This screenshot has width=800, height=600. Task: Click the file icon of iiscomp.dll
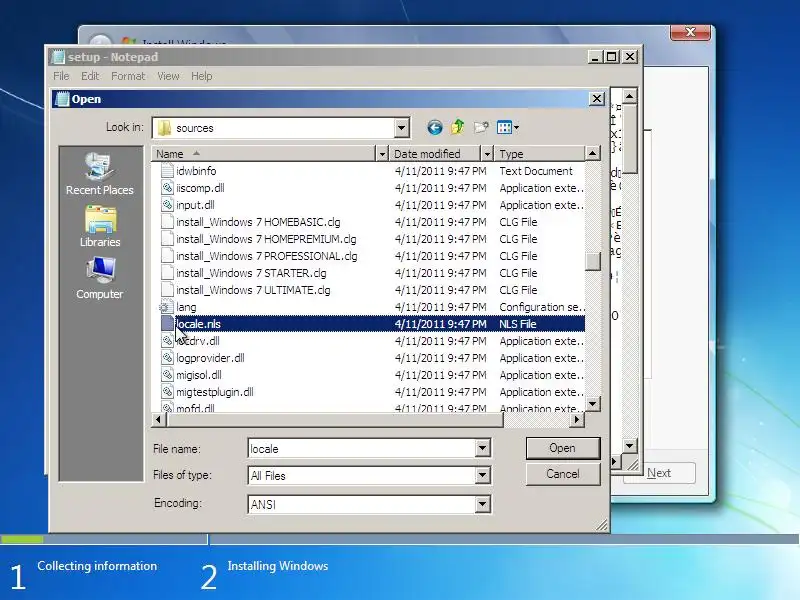(167, 188)
